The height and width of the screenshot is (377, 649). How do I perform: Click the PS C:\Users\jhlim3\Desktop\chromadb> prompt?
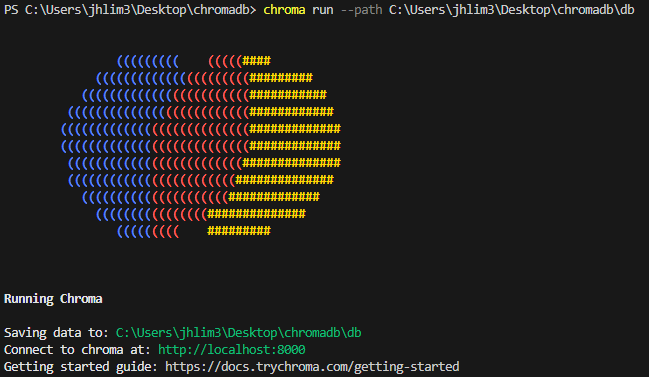tap(130, 10)
